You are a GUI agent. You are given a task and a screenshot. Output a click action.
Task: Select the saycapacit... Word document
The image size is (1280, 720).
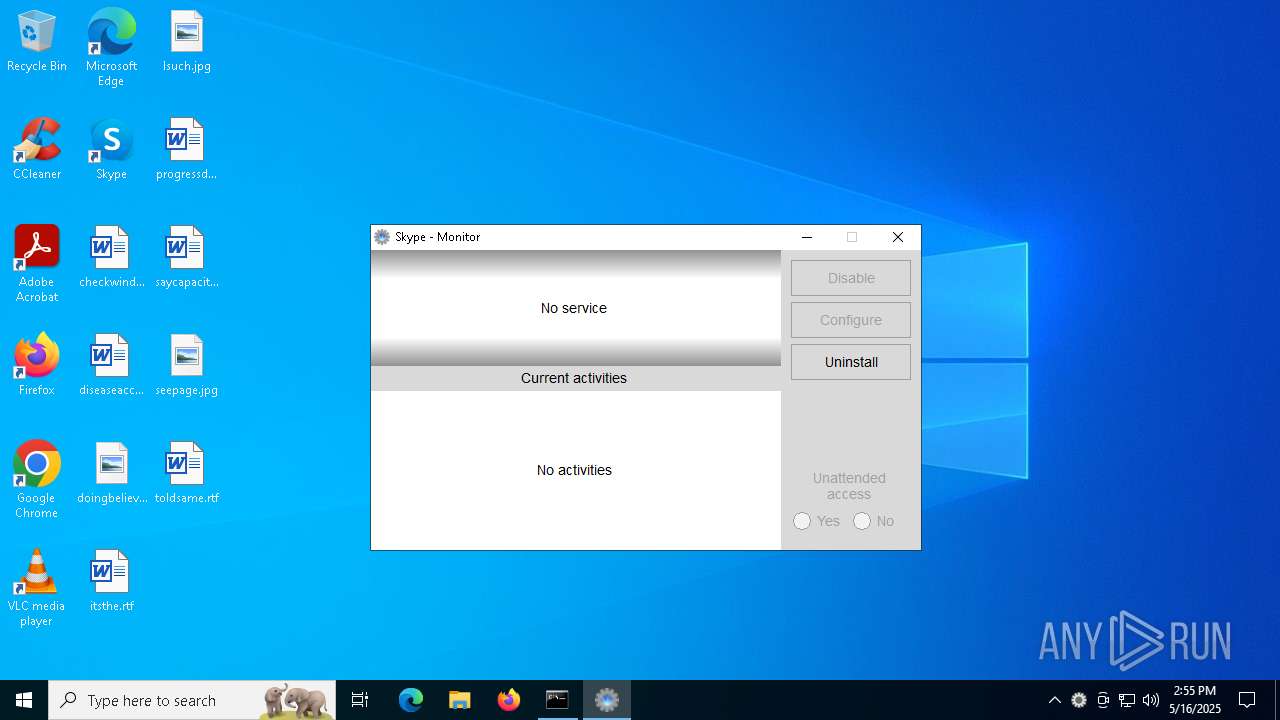click(187, 258)
